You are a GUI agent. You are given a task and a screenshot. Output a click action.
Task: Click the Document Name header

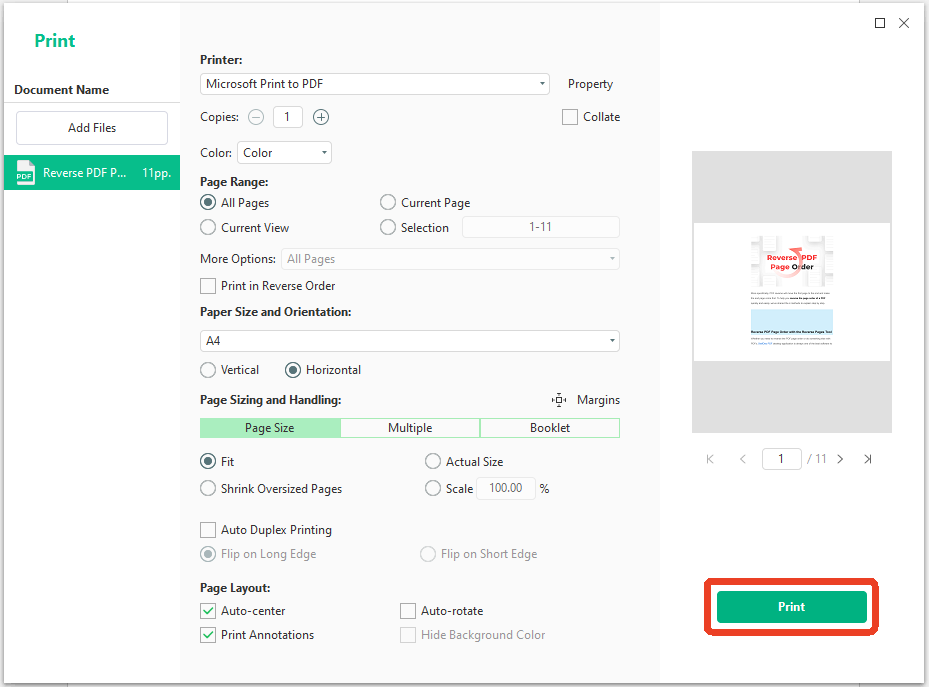(62, 90)
